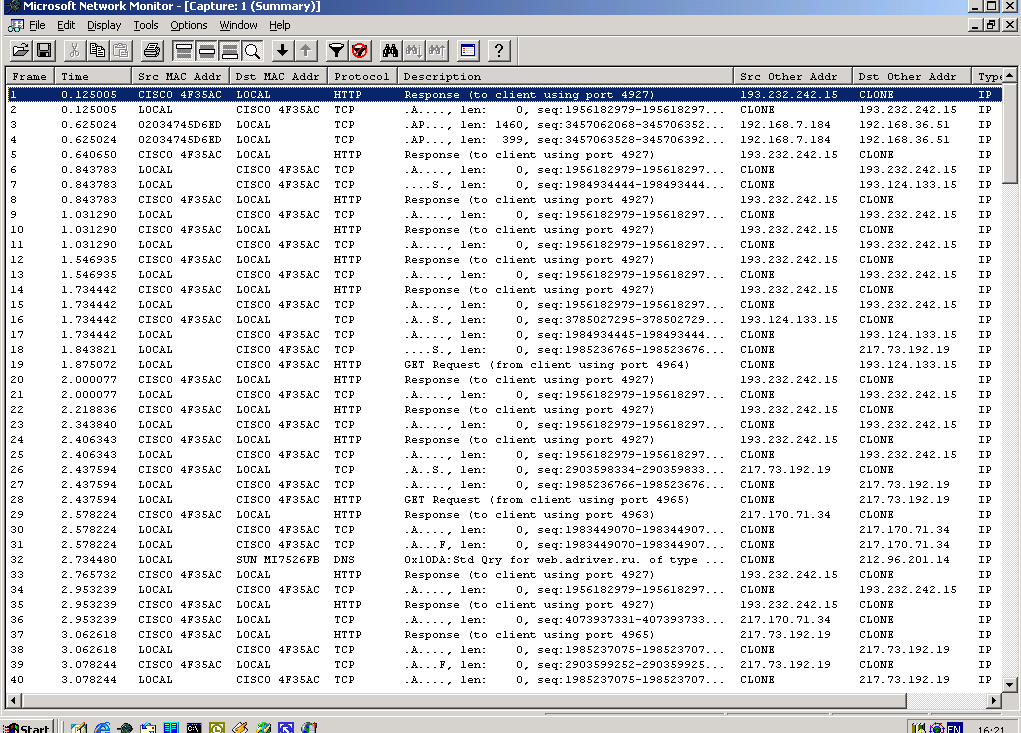Open the Edit menu
Image resolution: width=1021 pixels, height=733 pixels.
tap(66, 25)
